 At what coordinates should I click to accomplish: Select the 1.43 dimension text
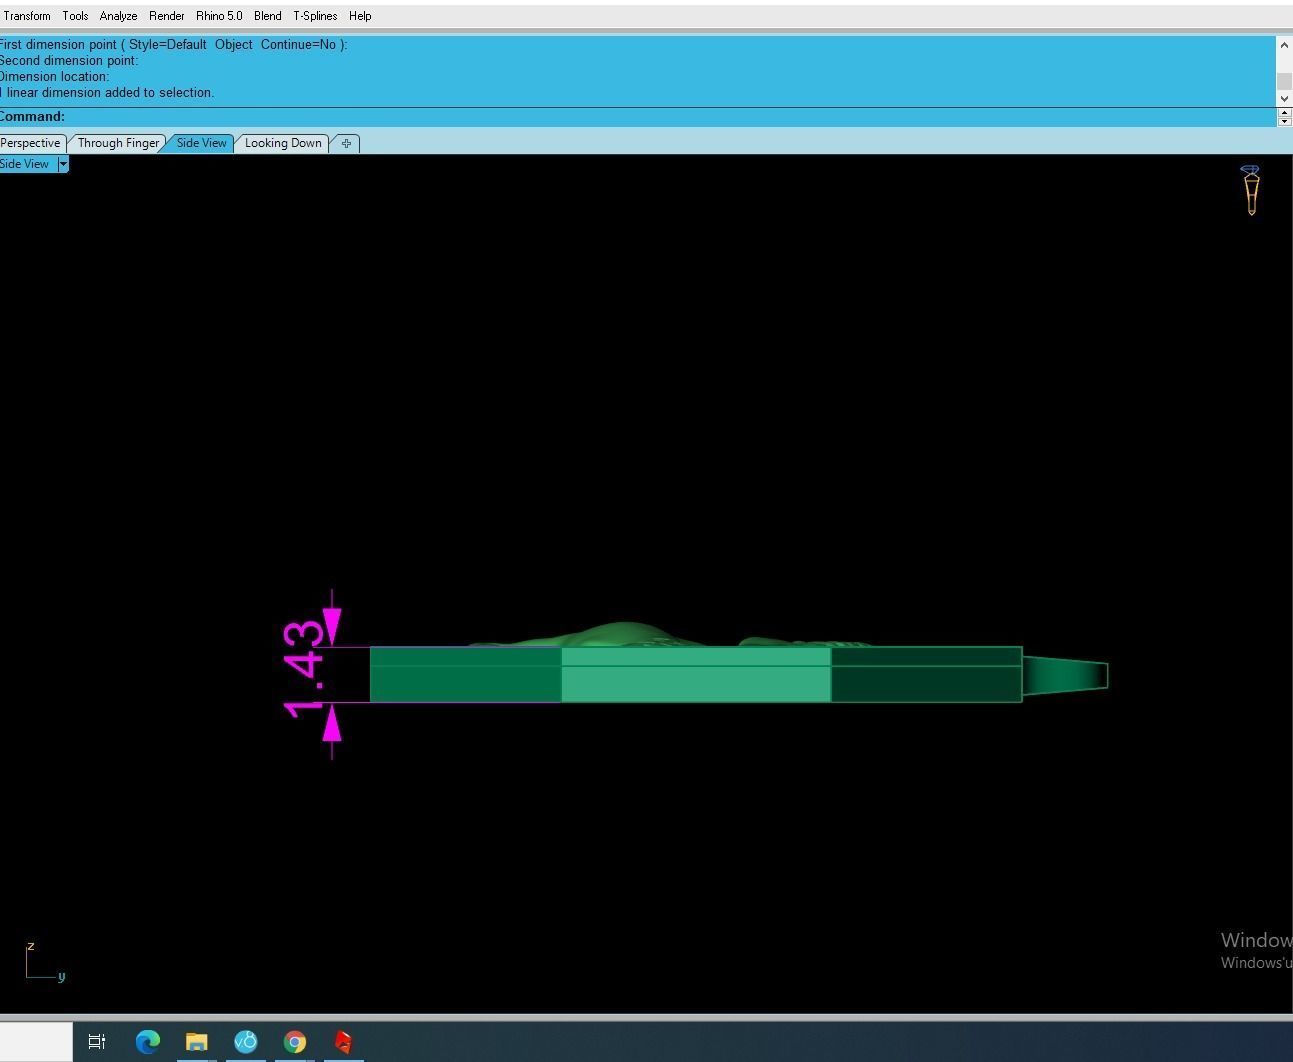[x=304, y=669]
